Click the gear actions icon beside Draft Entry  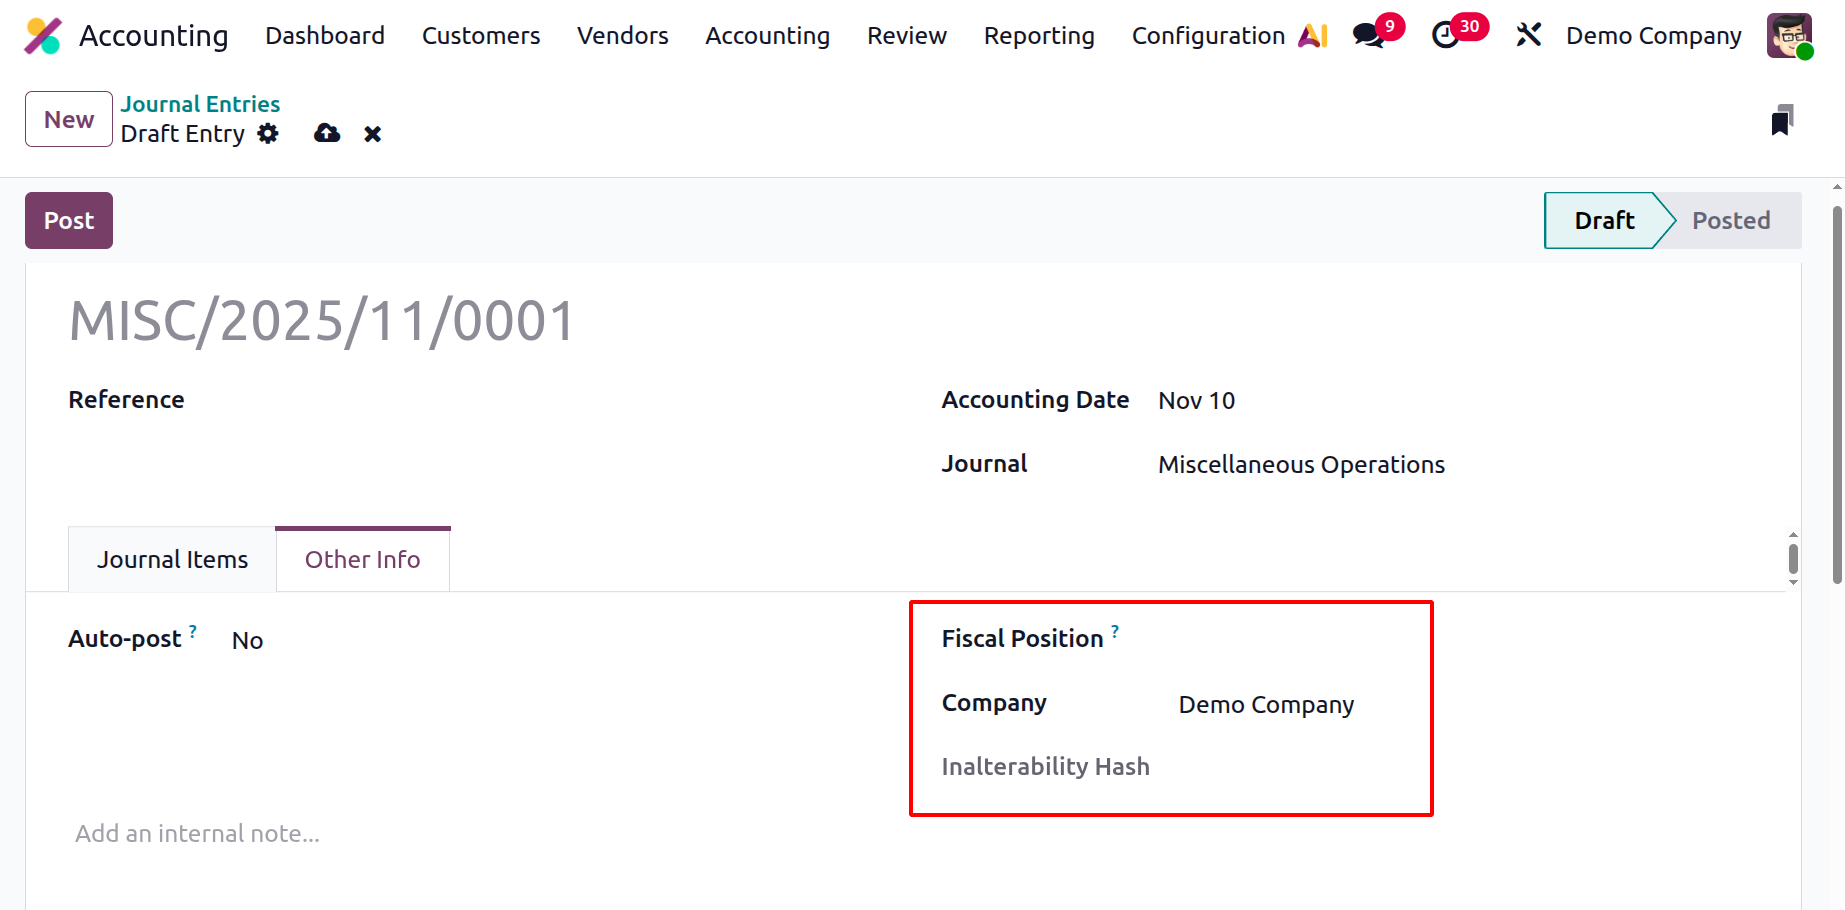tap(268, 134)
